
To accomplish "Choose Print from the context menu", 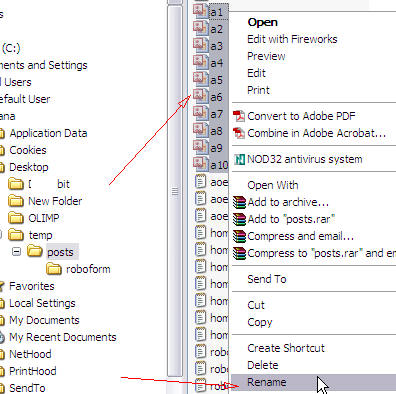I will pos(258,90).
